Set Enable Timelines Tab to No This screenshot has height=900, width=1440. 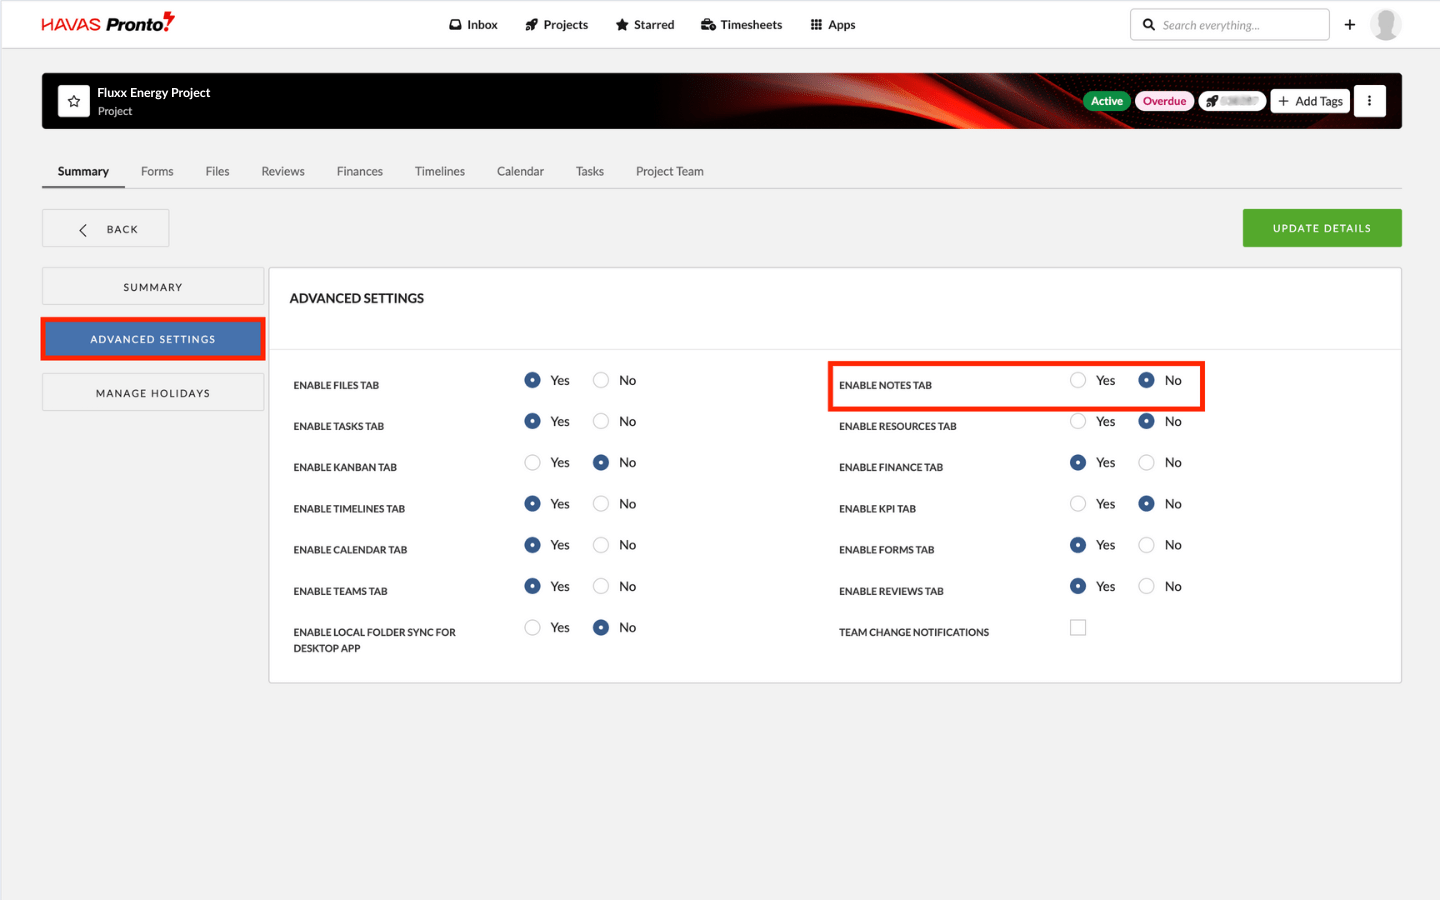point(601,504)
